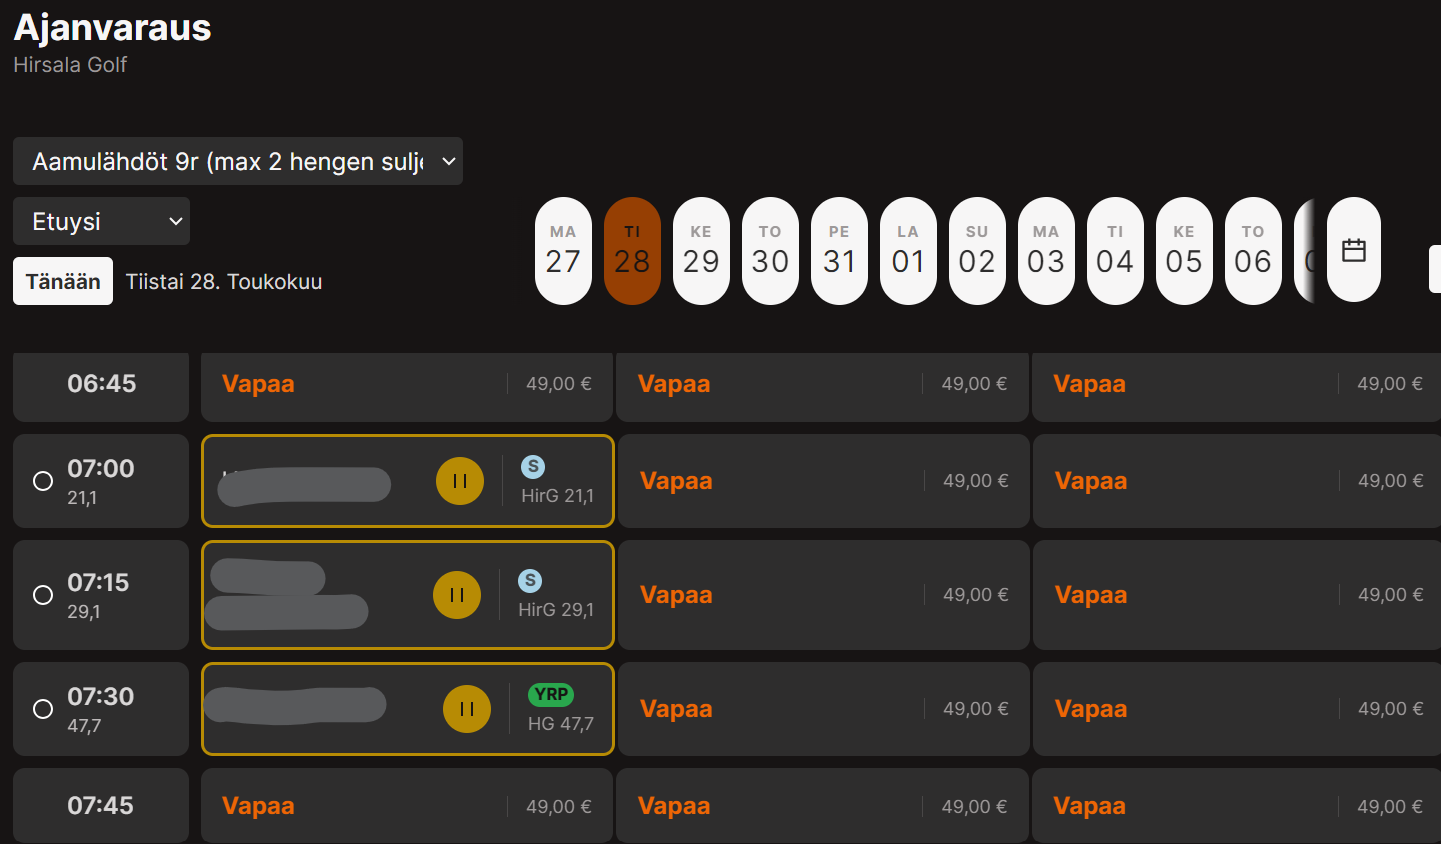Screen dimensions: 1441x844
Task: Book the last Vapaa slot at 07:45
Action: (1238, 806)
